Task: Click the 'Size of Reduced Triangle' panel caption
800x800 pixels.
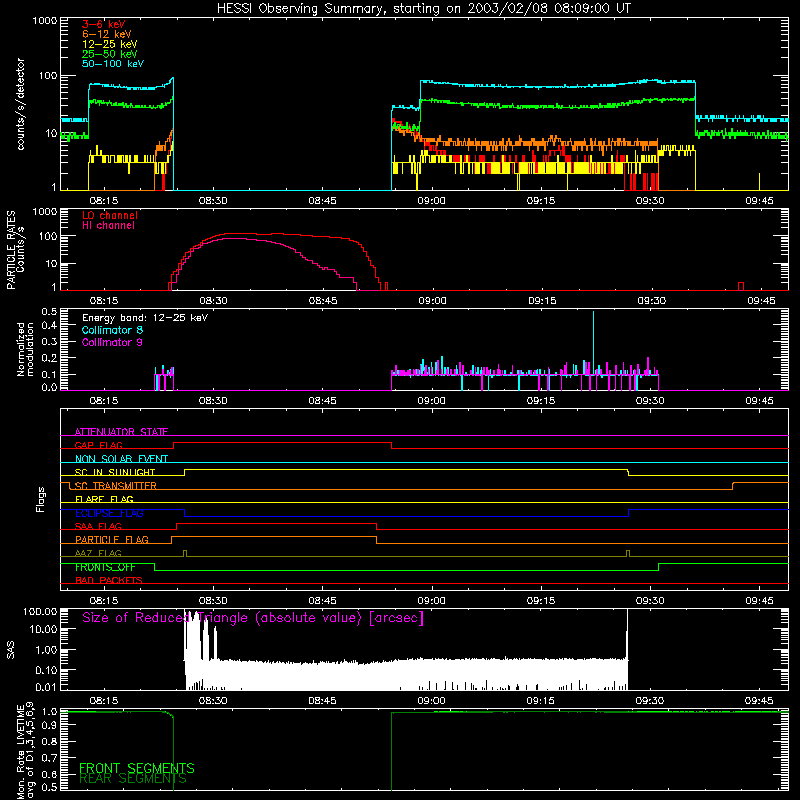Action: tap(253, 618)
